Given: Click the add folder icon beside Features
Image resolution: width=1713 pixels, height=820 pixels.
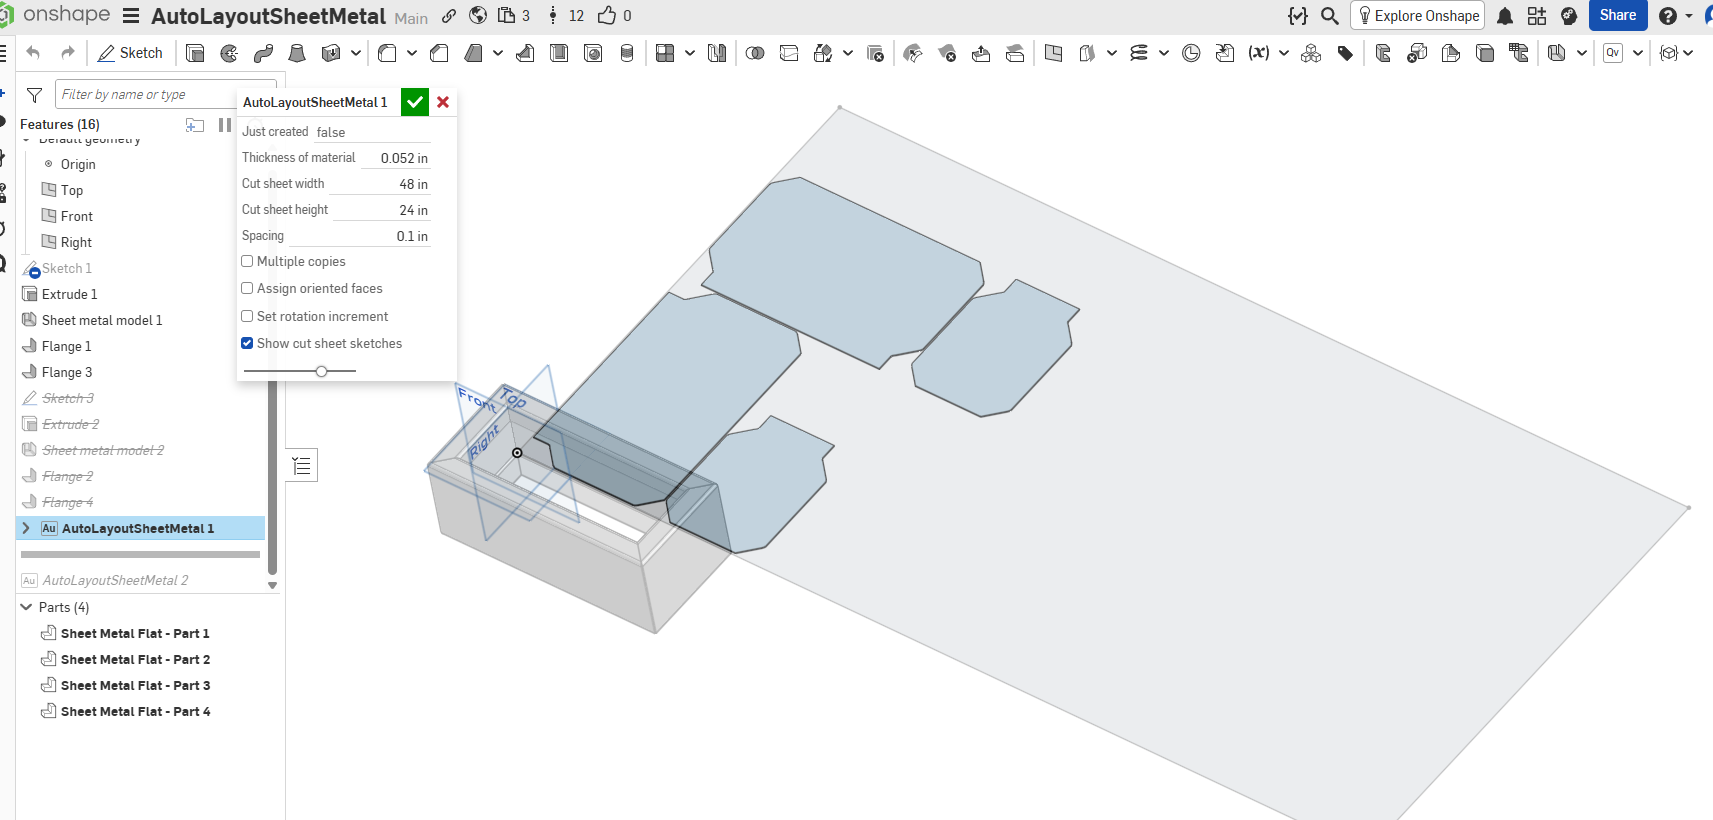Looking at the screenshot, I should point(195,125).
